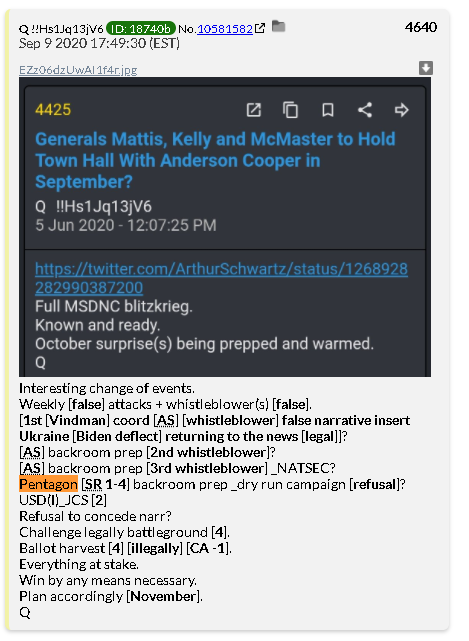Viewport: 469px width, 641px height.
Task: Click the external link icon beside post number 10581582
Action: pos(260,28)
